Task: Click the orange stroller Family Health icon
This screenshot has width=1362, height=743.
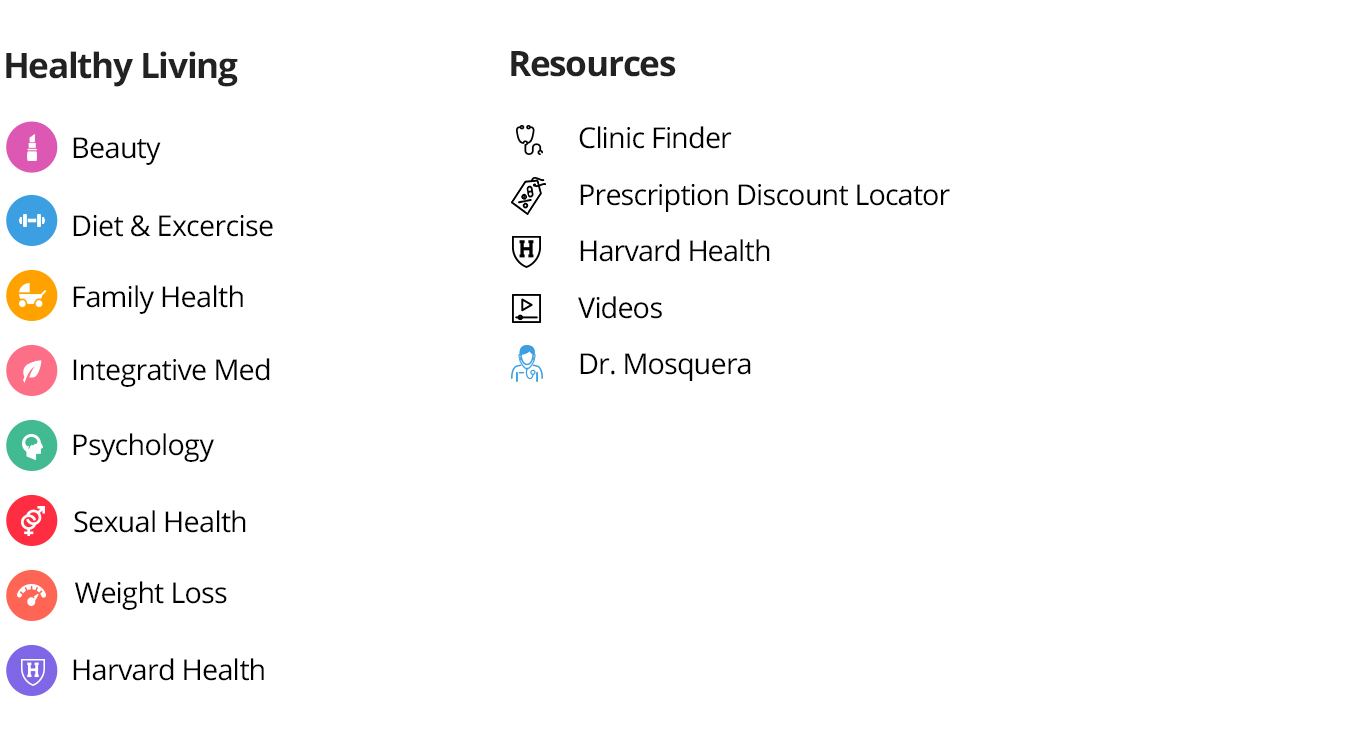Action: tap(32, 296)
